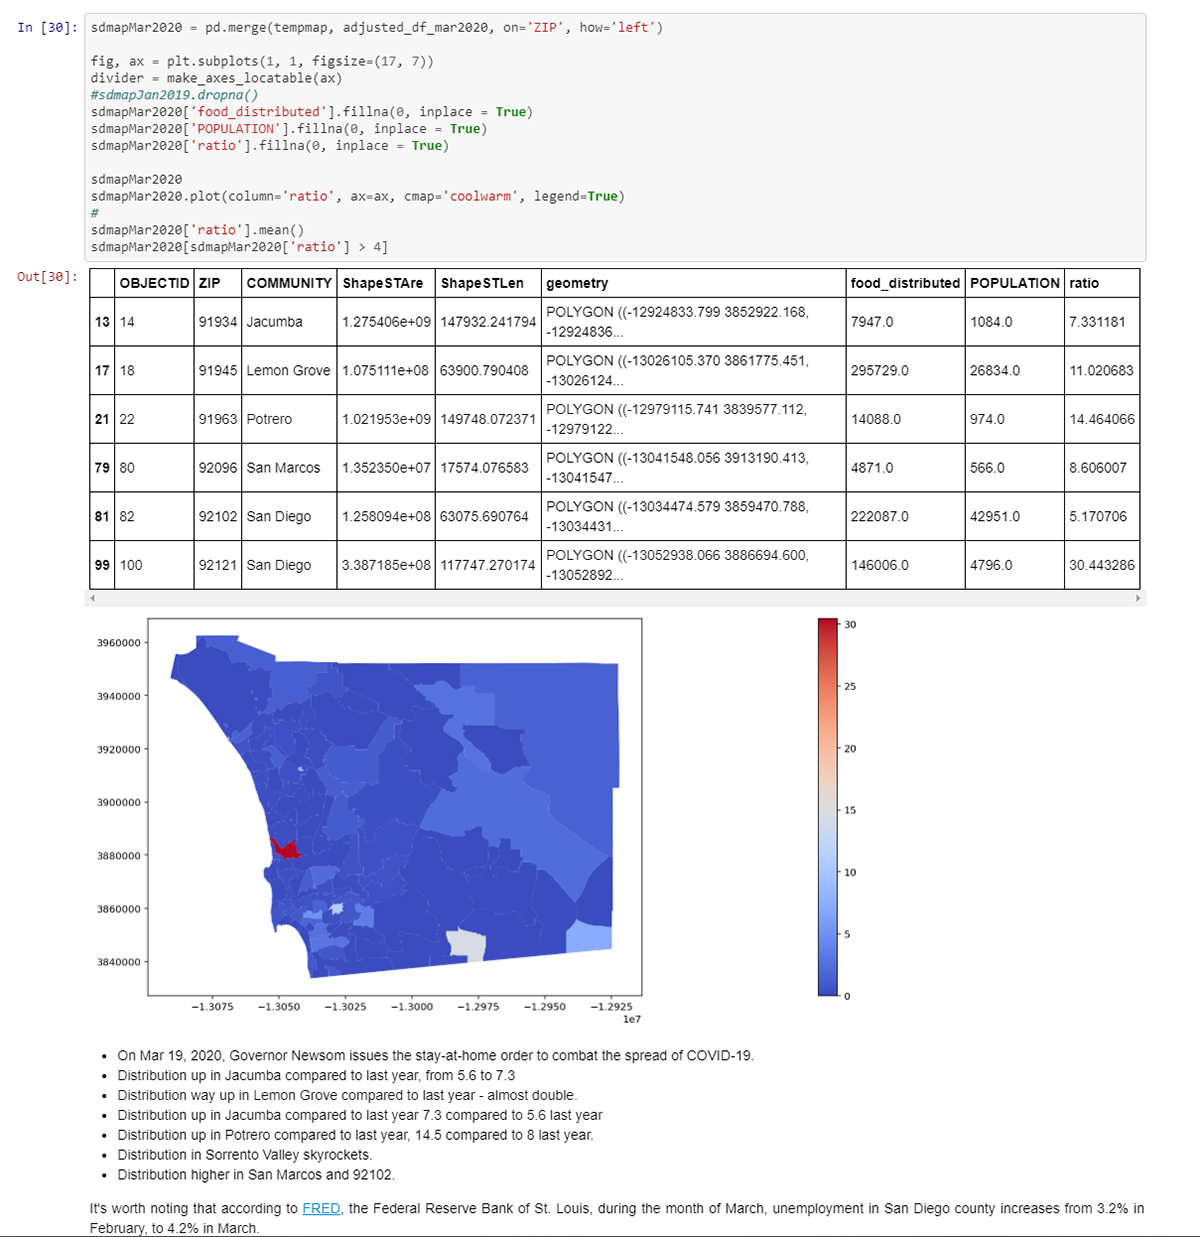Click the bullet about Potrero 14.5 compared to 8
Image resolution: width=1200 pixels, height=1237 pixels.
355,1135
